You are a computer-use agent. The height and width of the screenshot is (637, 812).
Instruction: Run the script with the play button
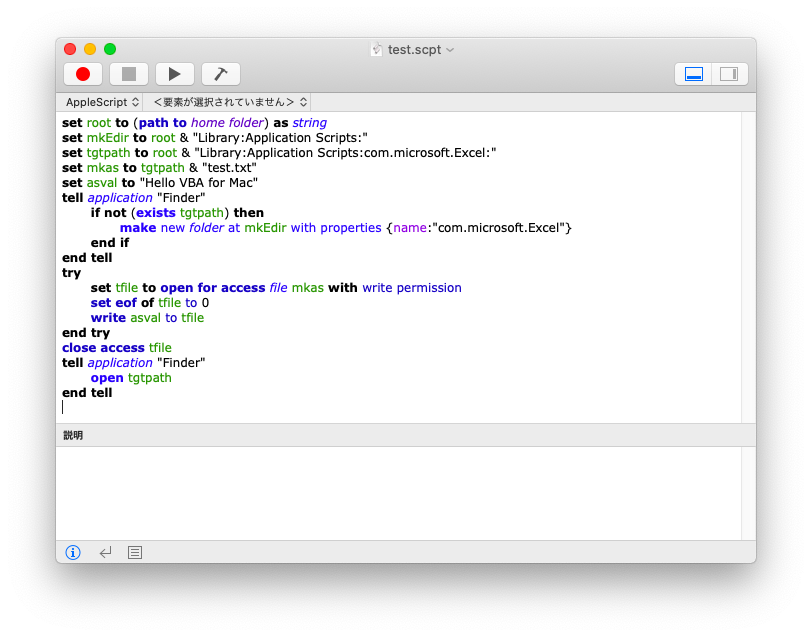[x=175, y=74]
